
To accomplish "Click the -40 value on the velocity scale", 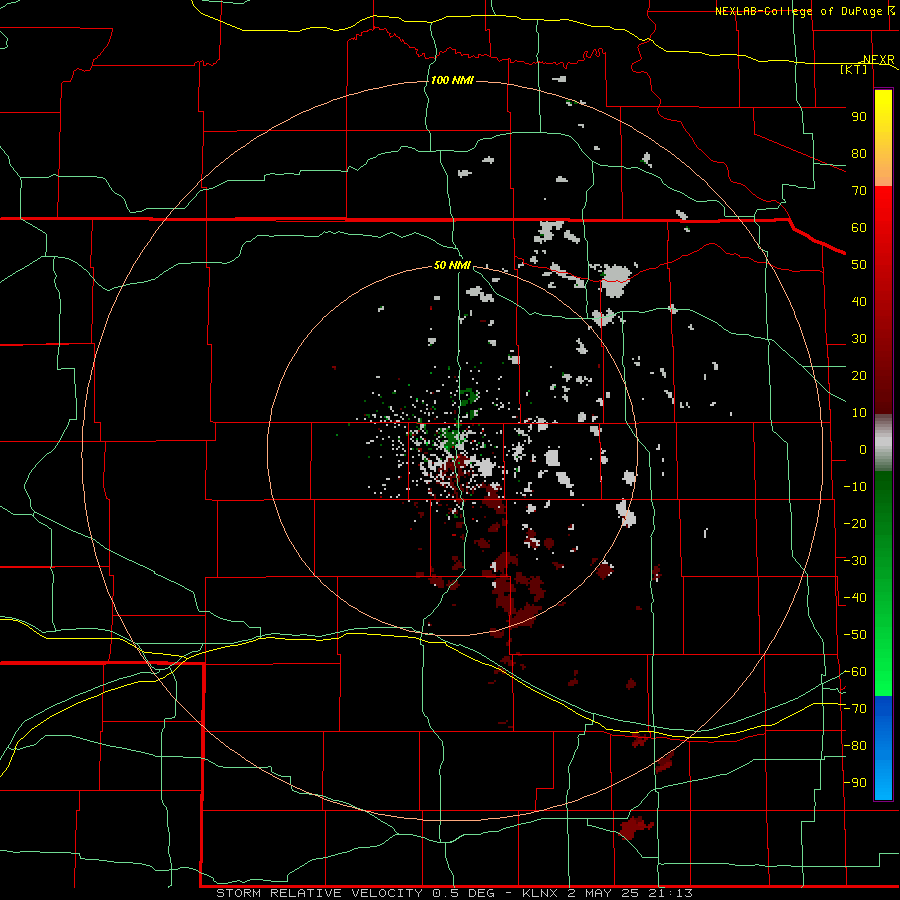I will (x=855, y=598).
